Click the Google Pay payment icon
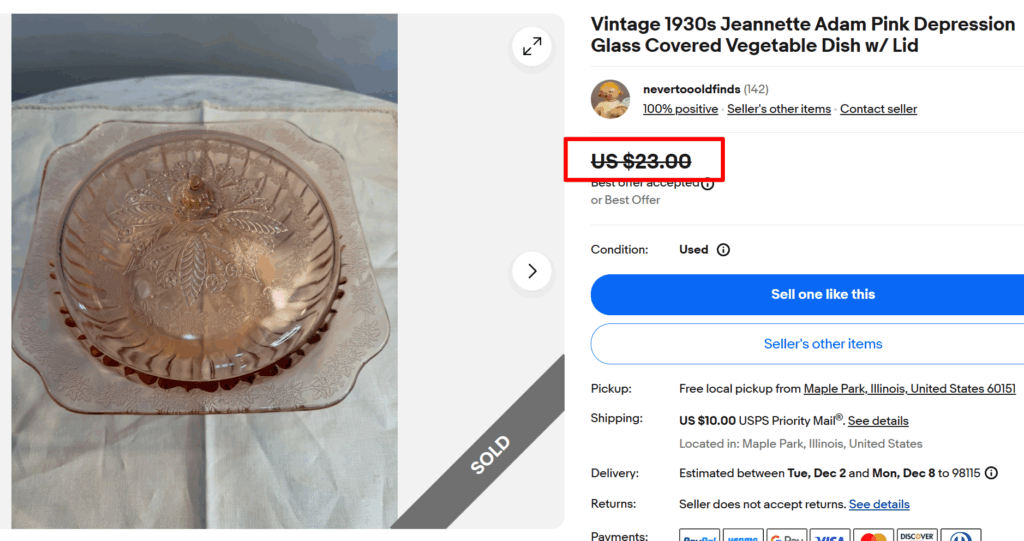Image resolution: width=1024 pixels, height=541 pixels. (786, 536)
